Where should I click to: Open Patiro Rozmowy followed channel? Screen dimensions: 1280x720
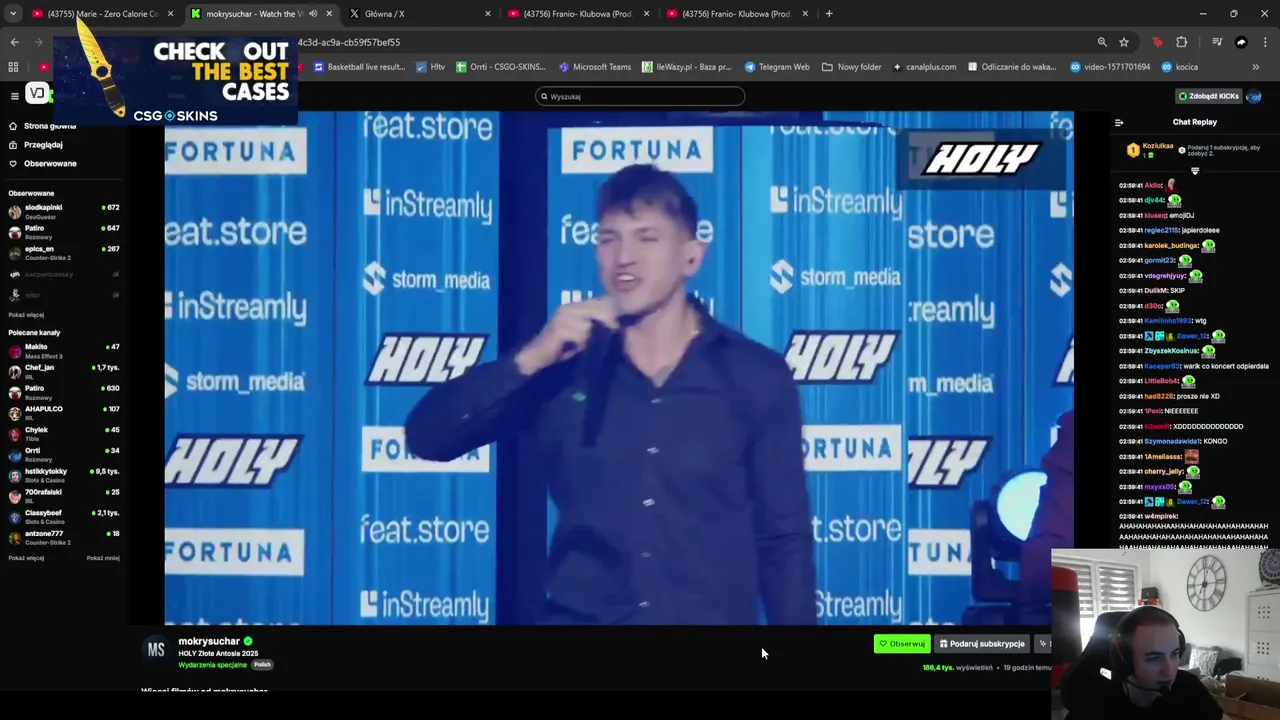(64, 232)
